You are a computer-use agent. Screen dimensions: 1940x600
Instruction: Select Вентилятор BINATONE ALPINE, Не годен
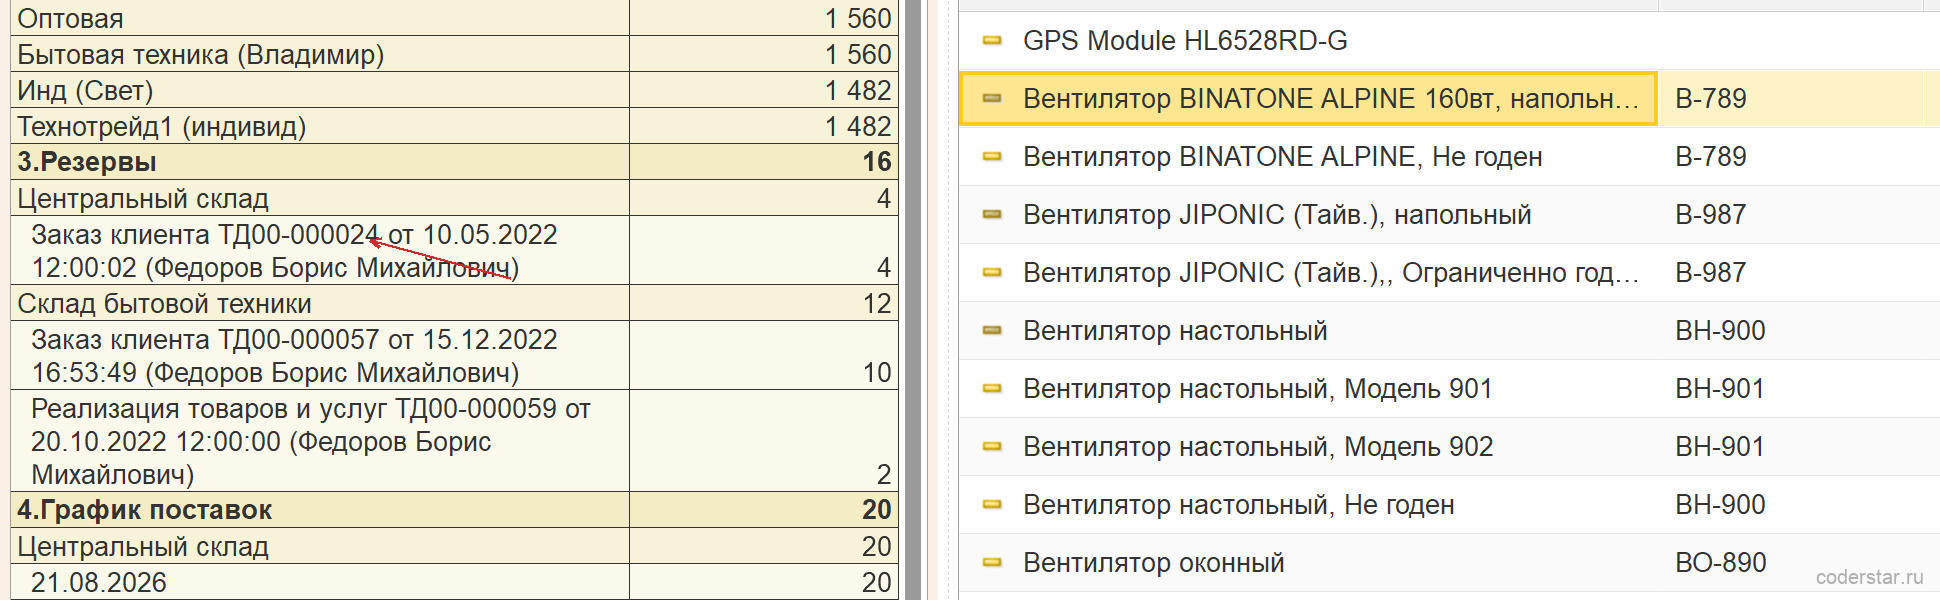pyautogui.click(x=1283, y=157)
